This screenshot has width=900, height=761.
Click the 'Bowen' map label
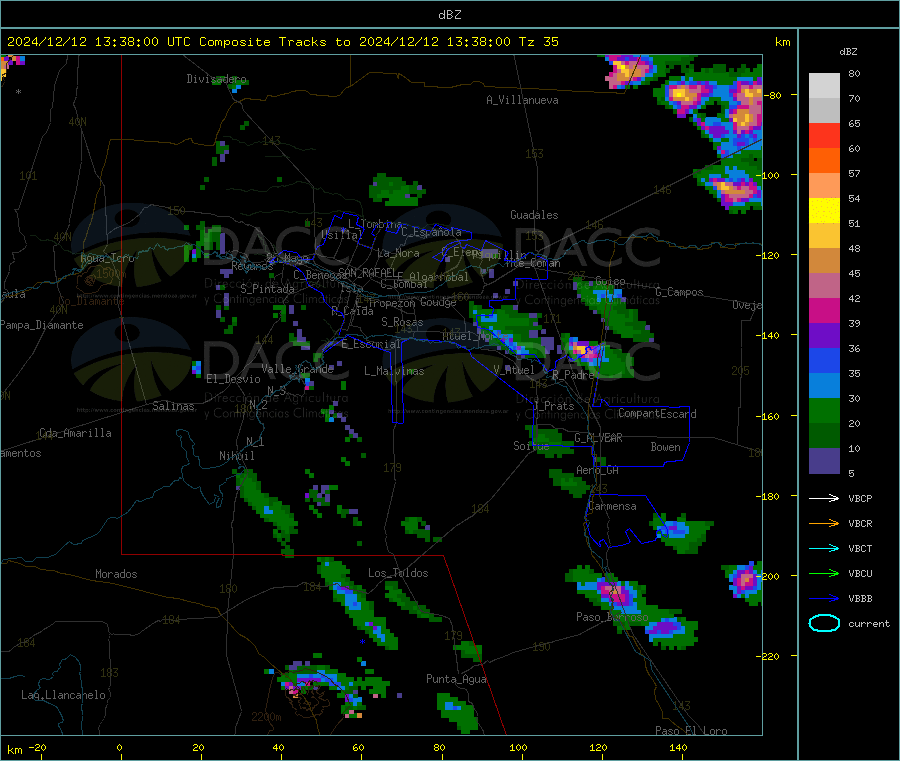[x=665, y=447]
